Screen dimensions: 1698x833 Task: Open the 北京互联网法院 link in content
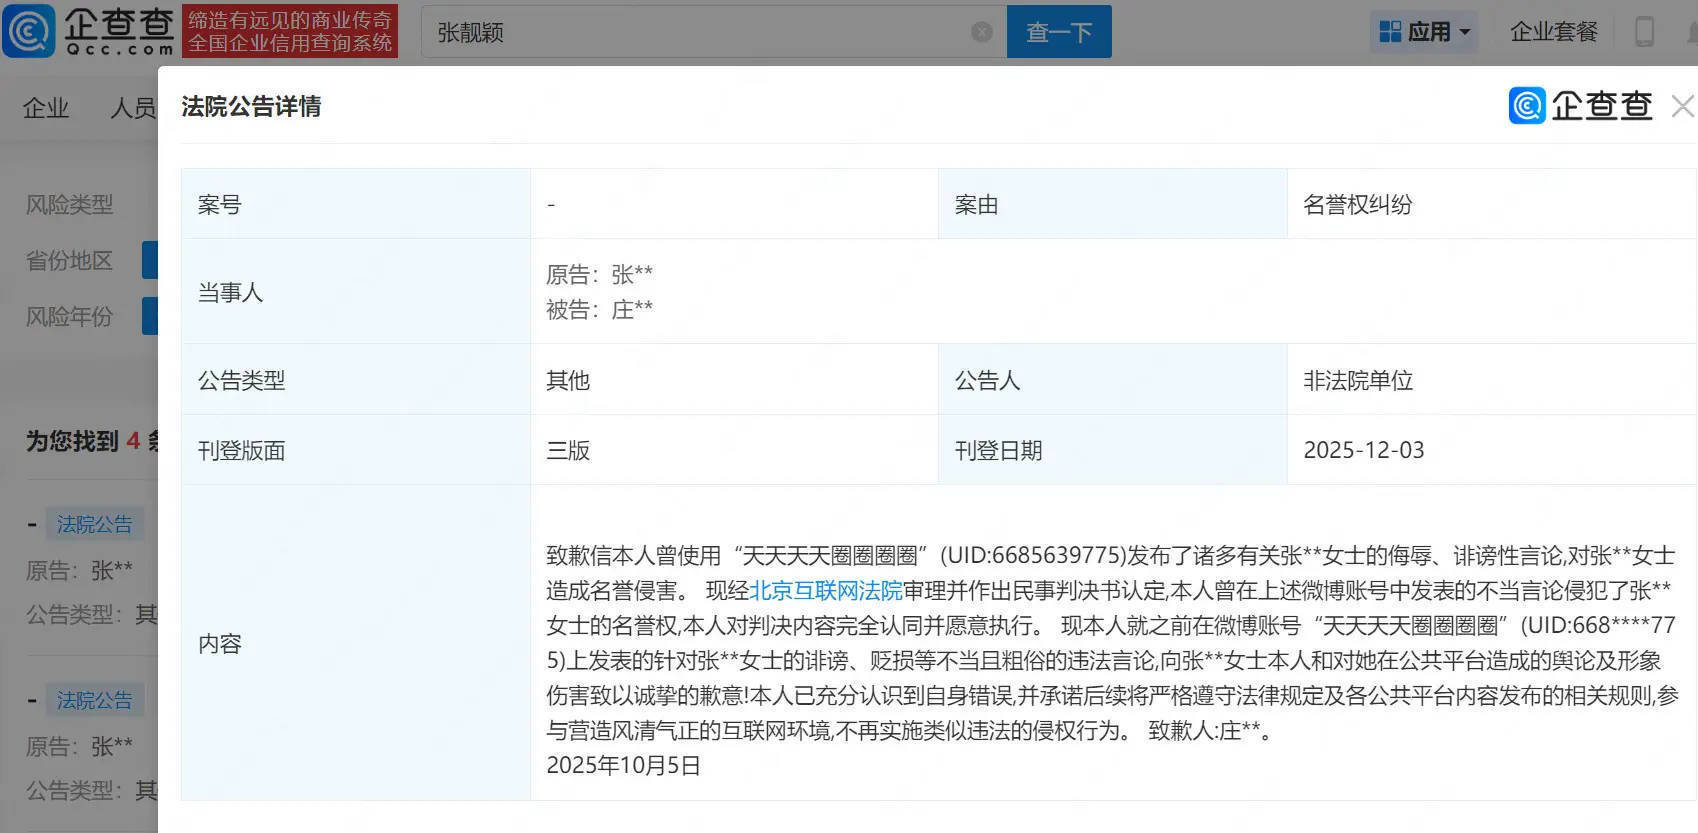(826, 591)
